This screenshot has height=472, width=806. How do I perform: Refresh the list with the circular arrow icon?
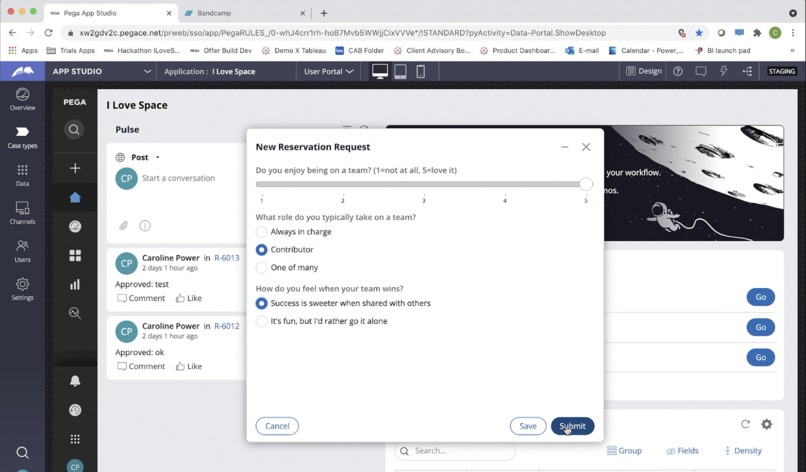[745, 424]
